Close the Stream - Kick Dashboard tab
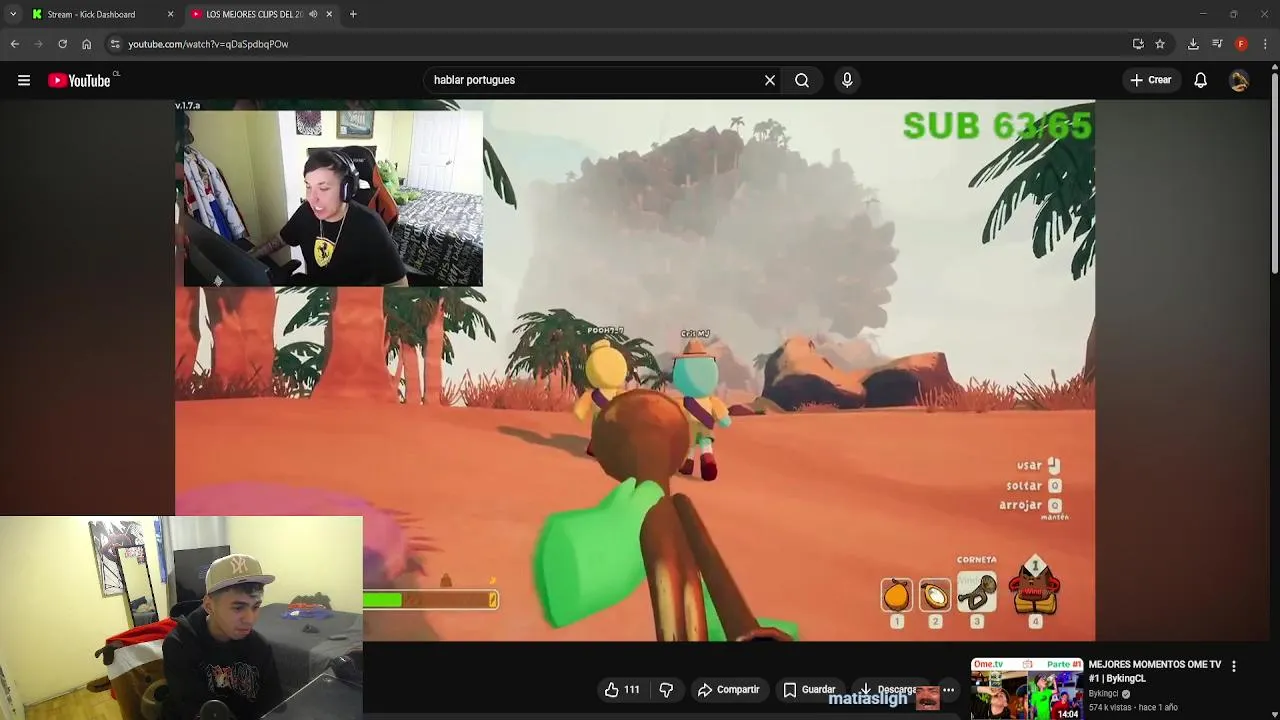Image resolution: width=1280 pixels, height=720 pixels. [x=170, y=14]
